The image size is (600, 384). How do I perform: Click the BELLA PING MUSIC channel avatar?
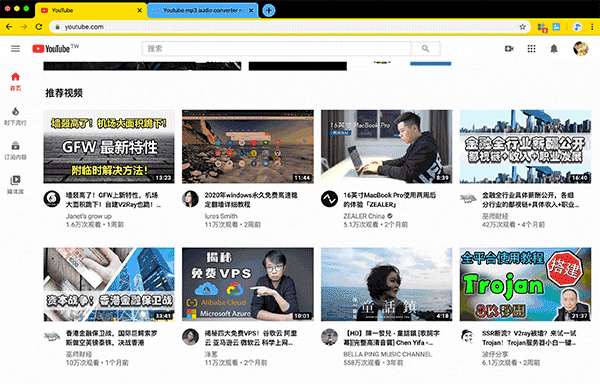(329, 337)
